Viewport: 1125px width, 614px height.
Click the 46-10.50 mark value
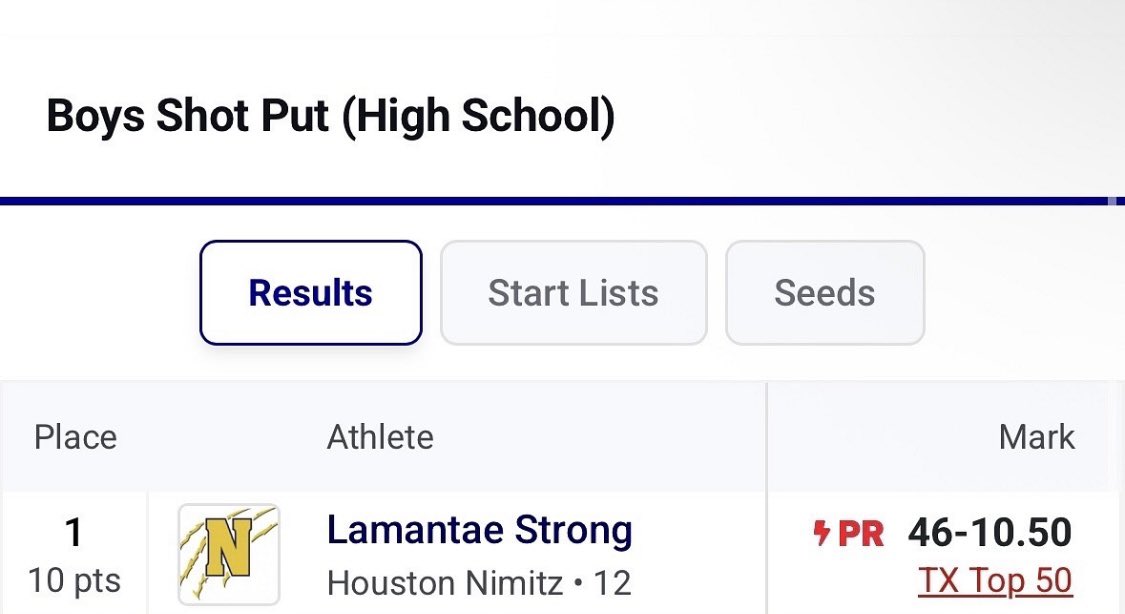tap(990, 533)
